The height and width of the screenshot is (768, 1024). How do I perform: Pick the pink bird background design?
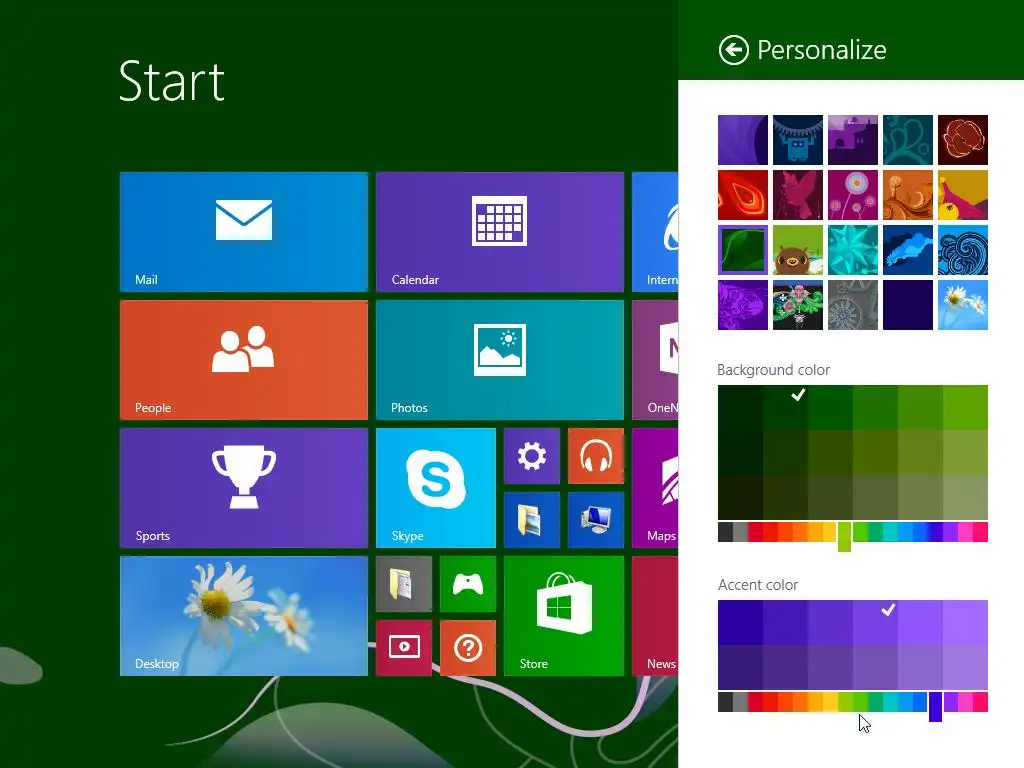pos(797,195)
